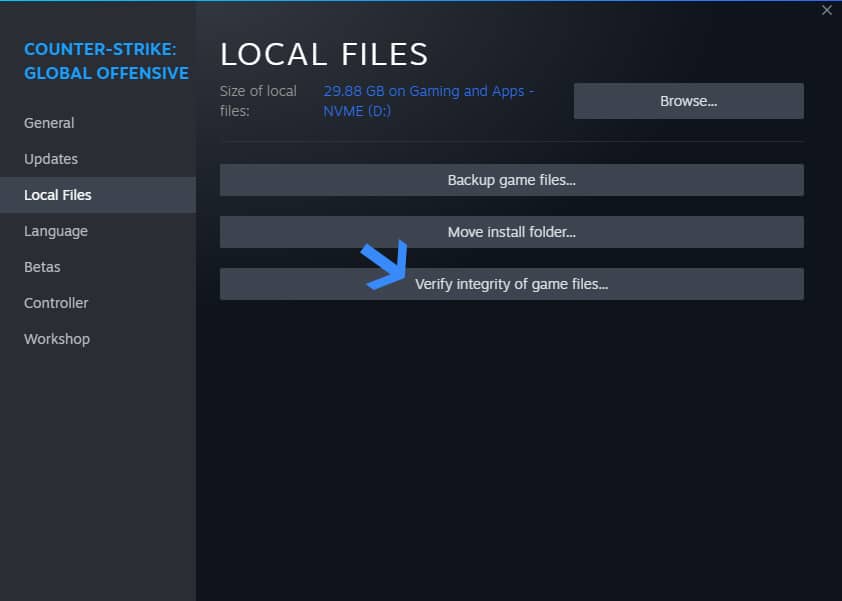
Task: Click the 29.88 GB storage location text
Action: click(428, 100)
